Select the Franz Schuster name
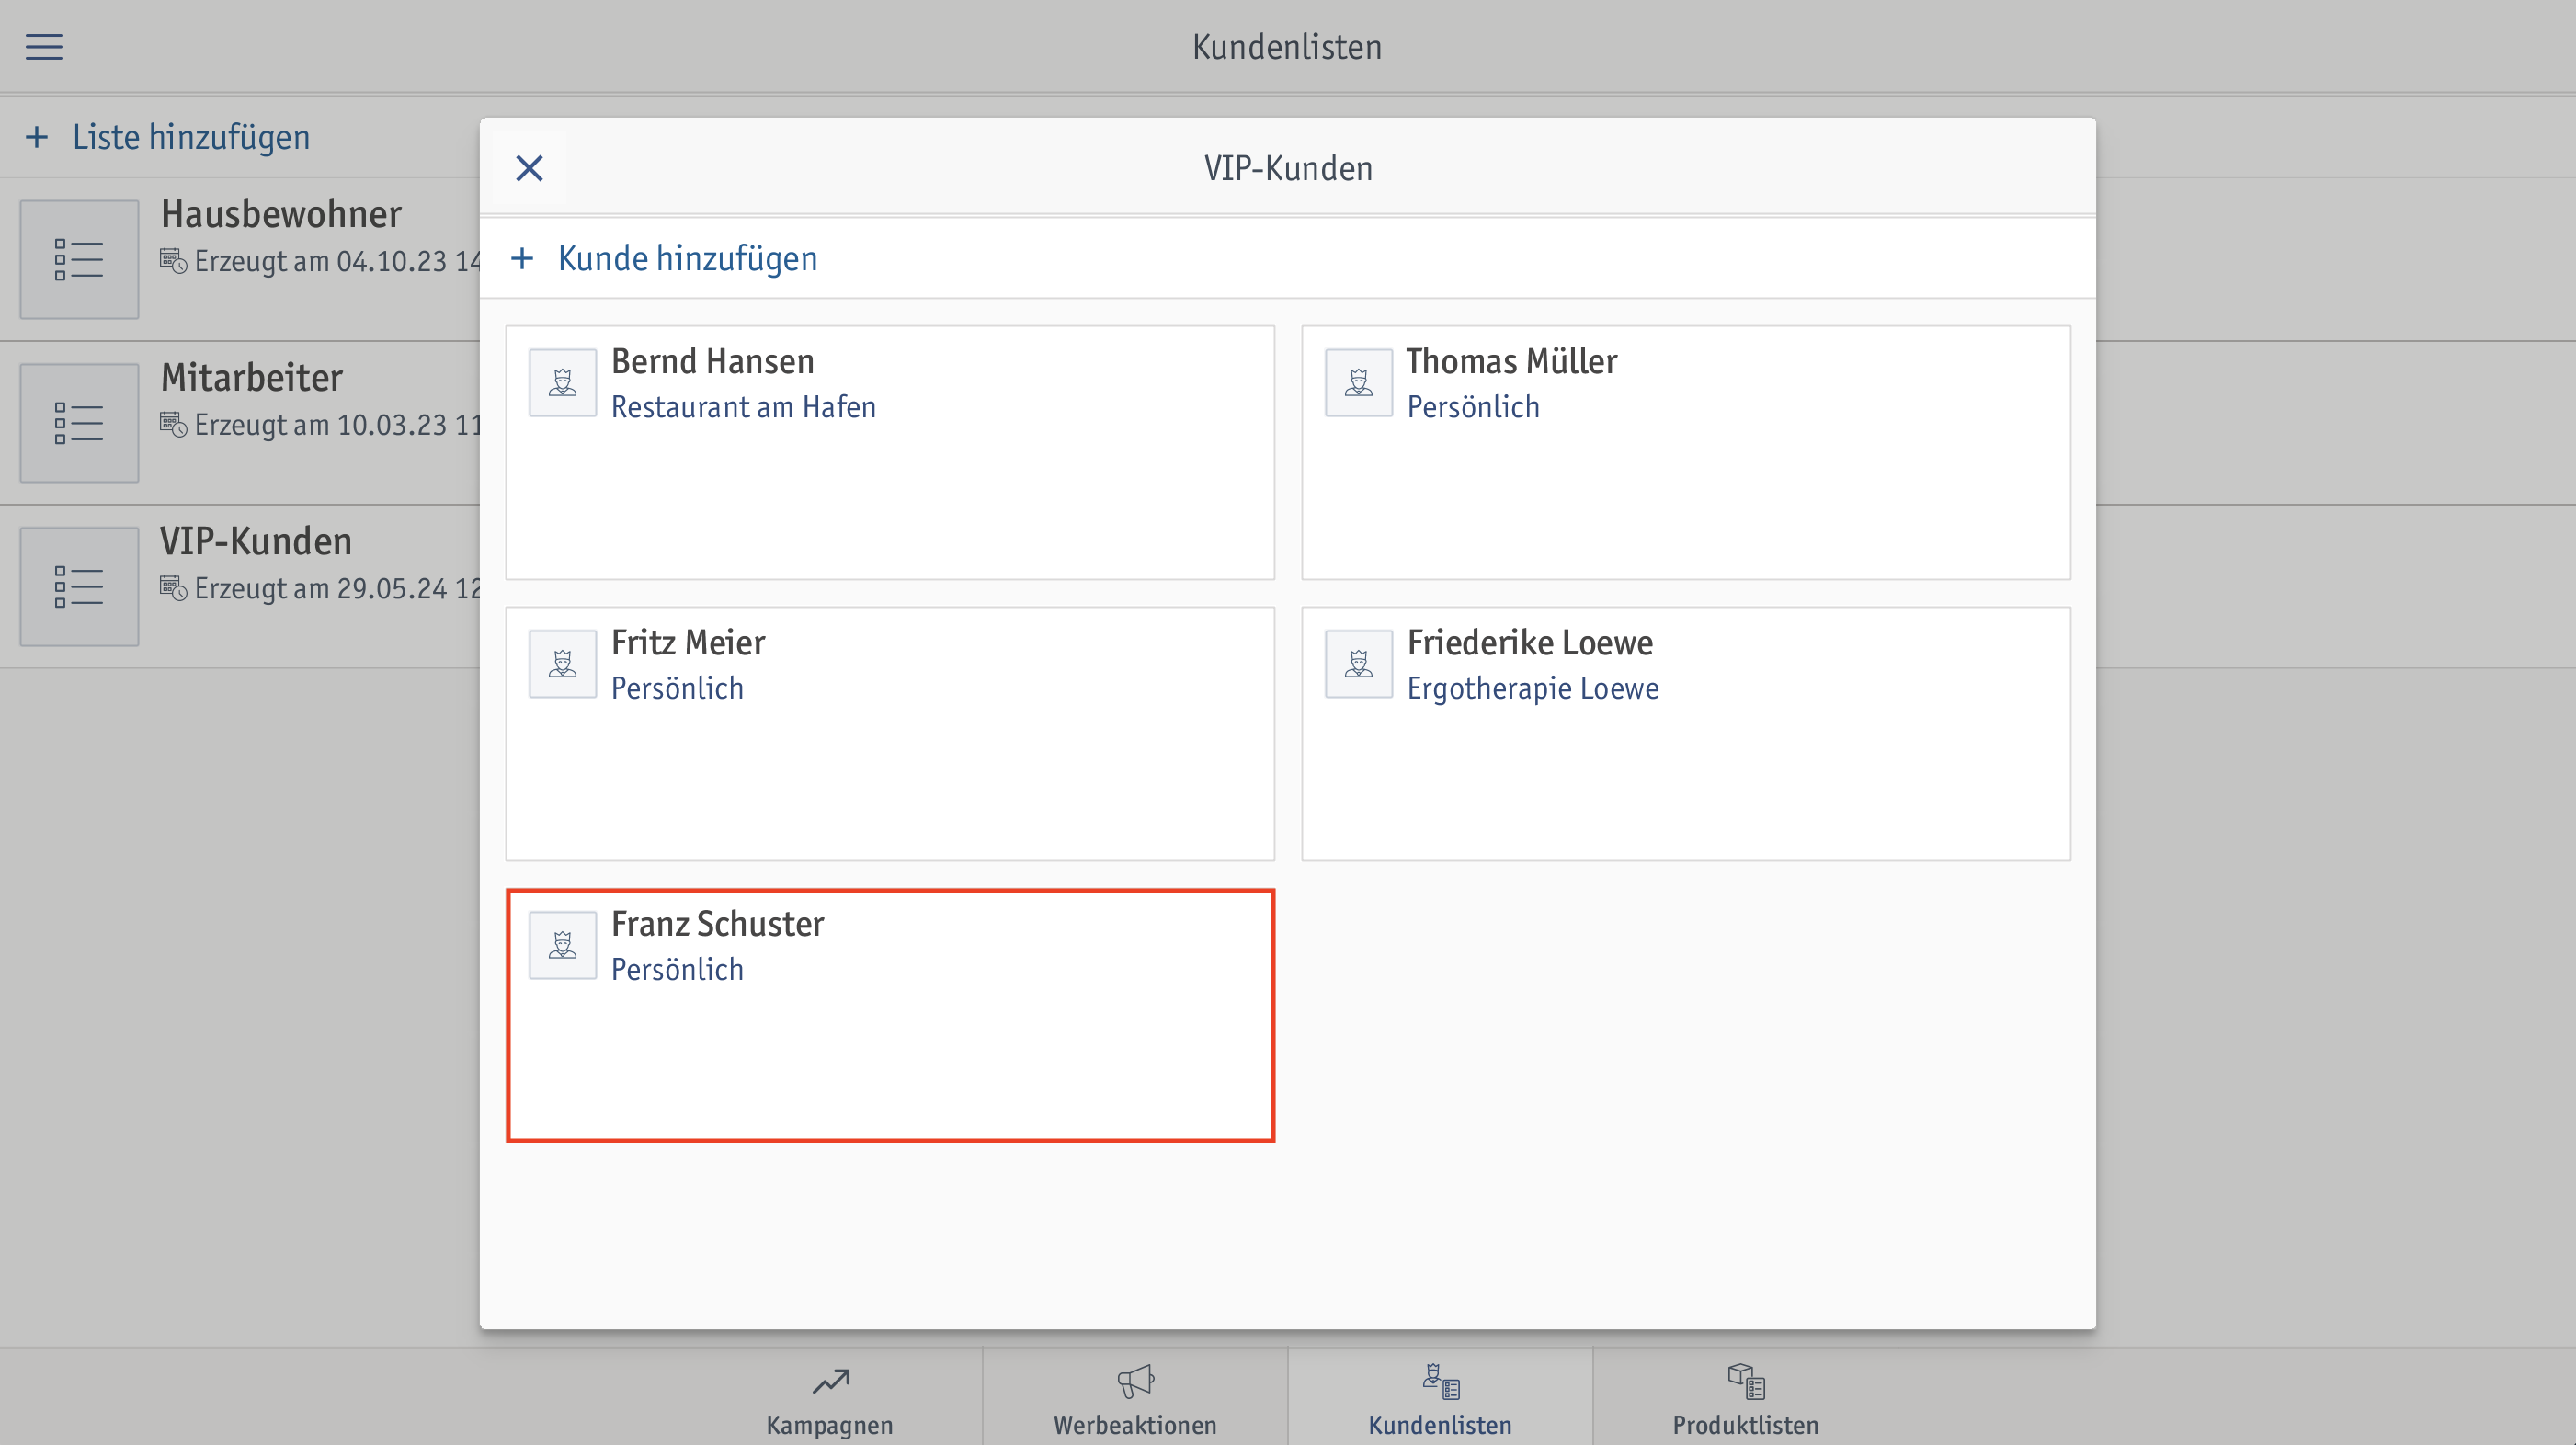Viewport: 2576px width, 1445px height. (x=718, y=924)
